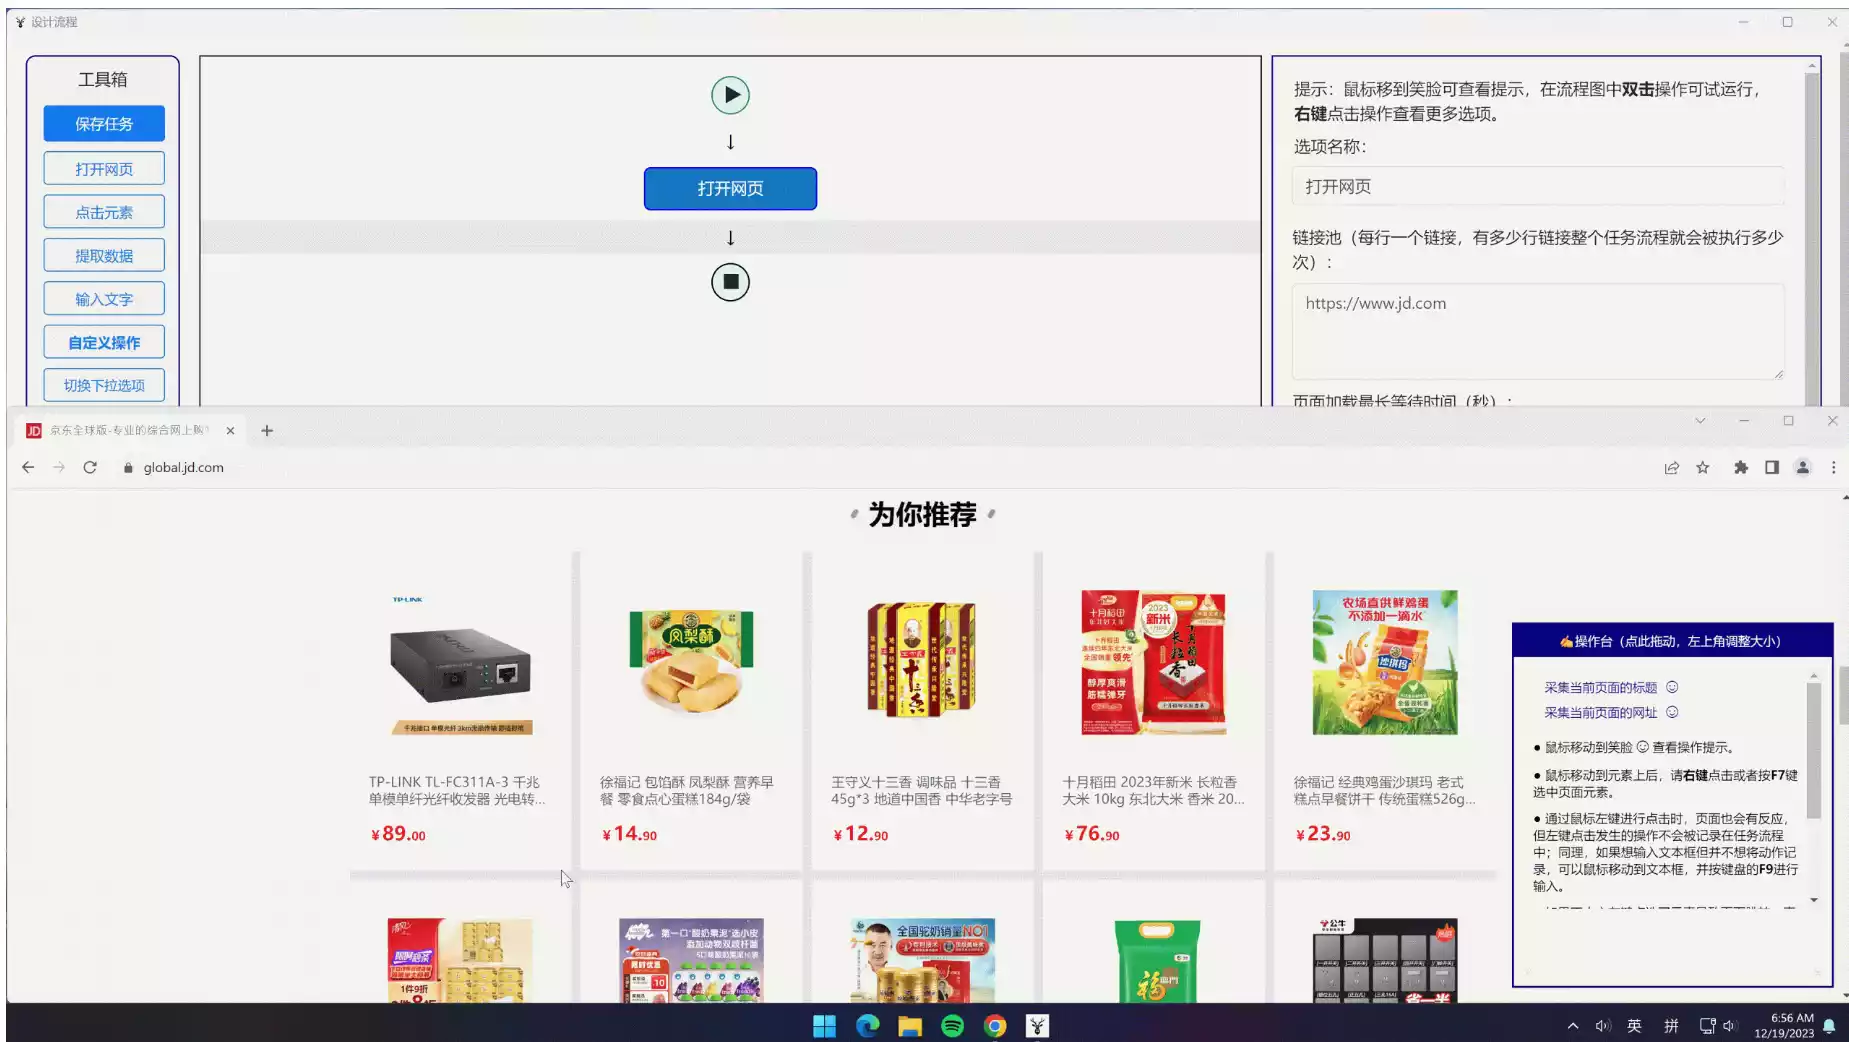Open the tab search dropdown chevron in Chrome
Viewport: 1849px width, 1042px height.
click(1700, 421)
